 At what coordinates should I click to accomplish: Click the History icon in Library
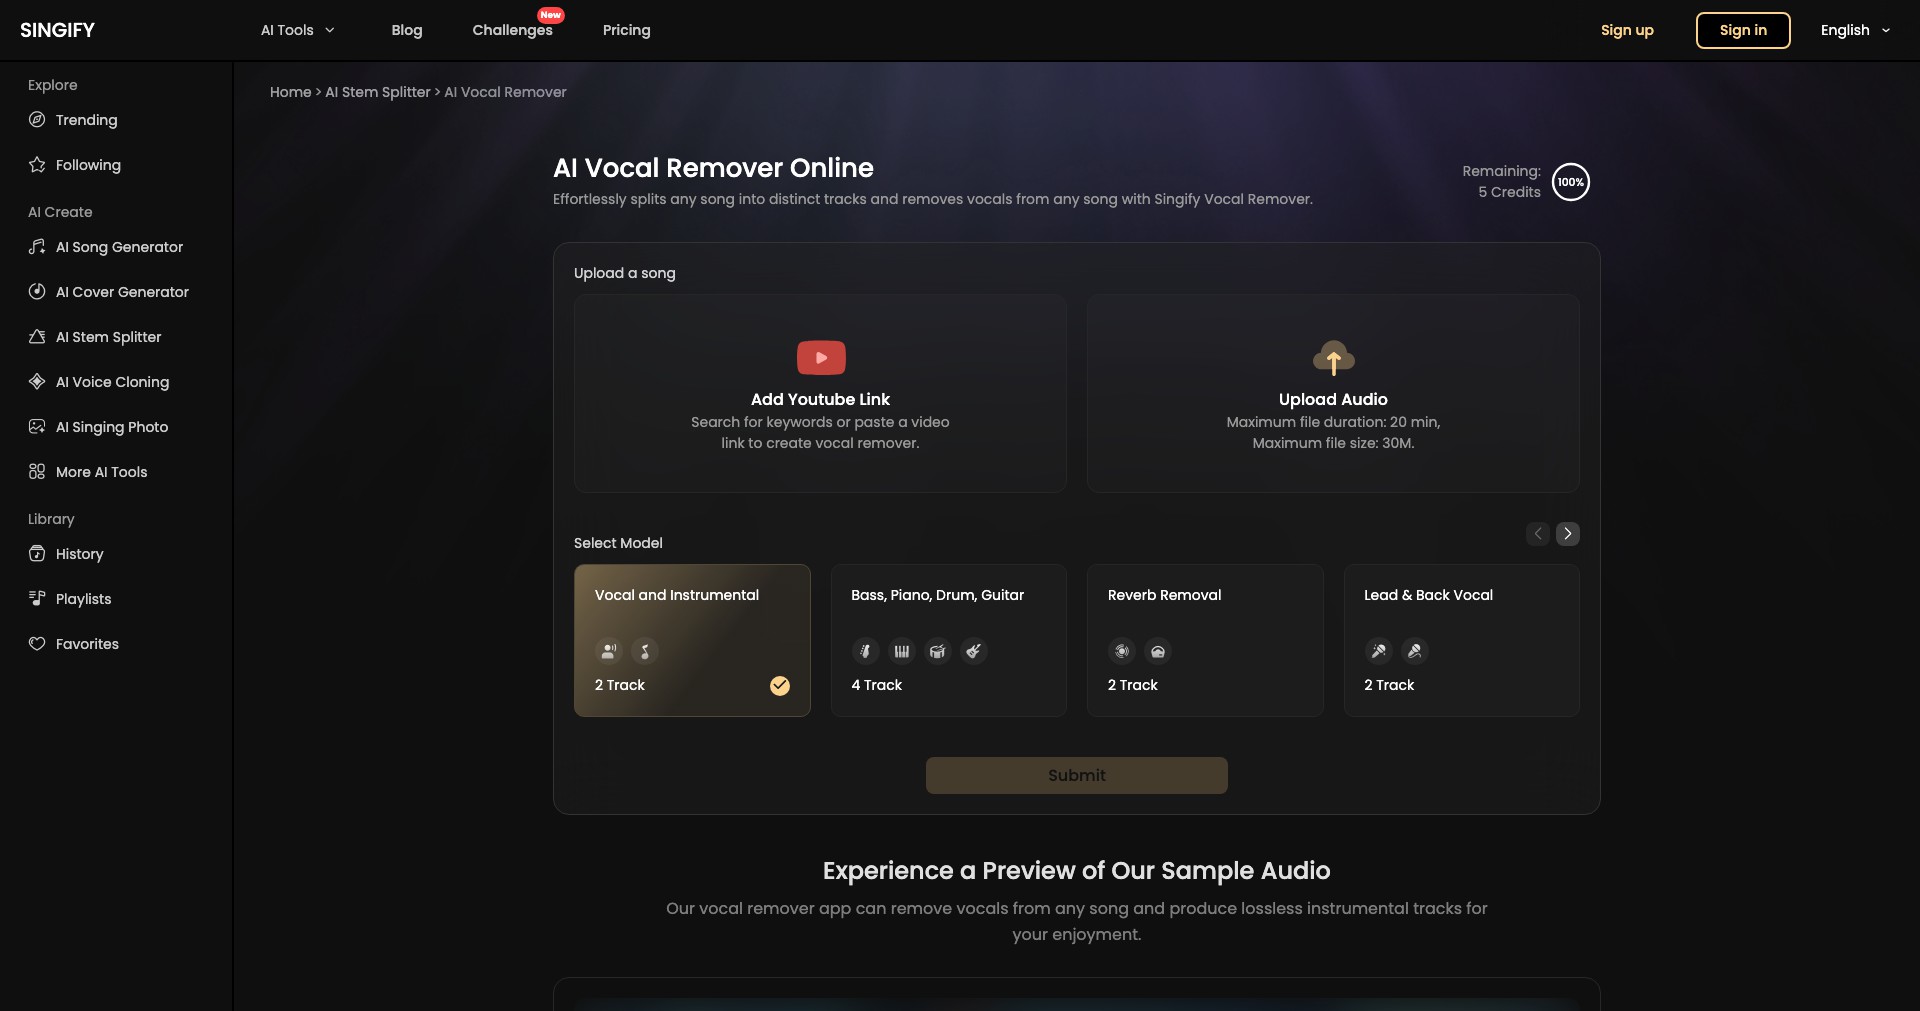click(37, 554)
